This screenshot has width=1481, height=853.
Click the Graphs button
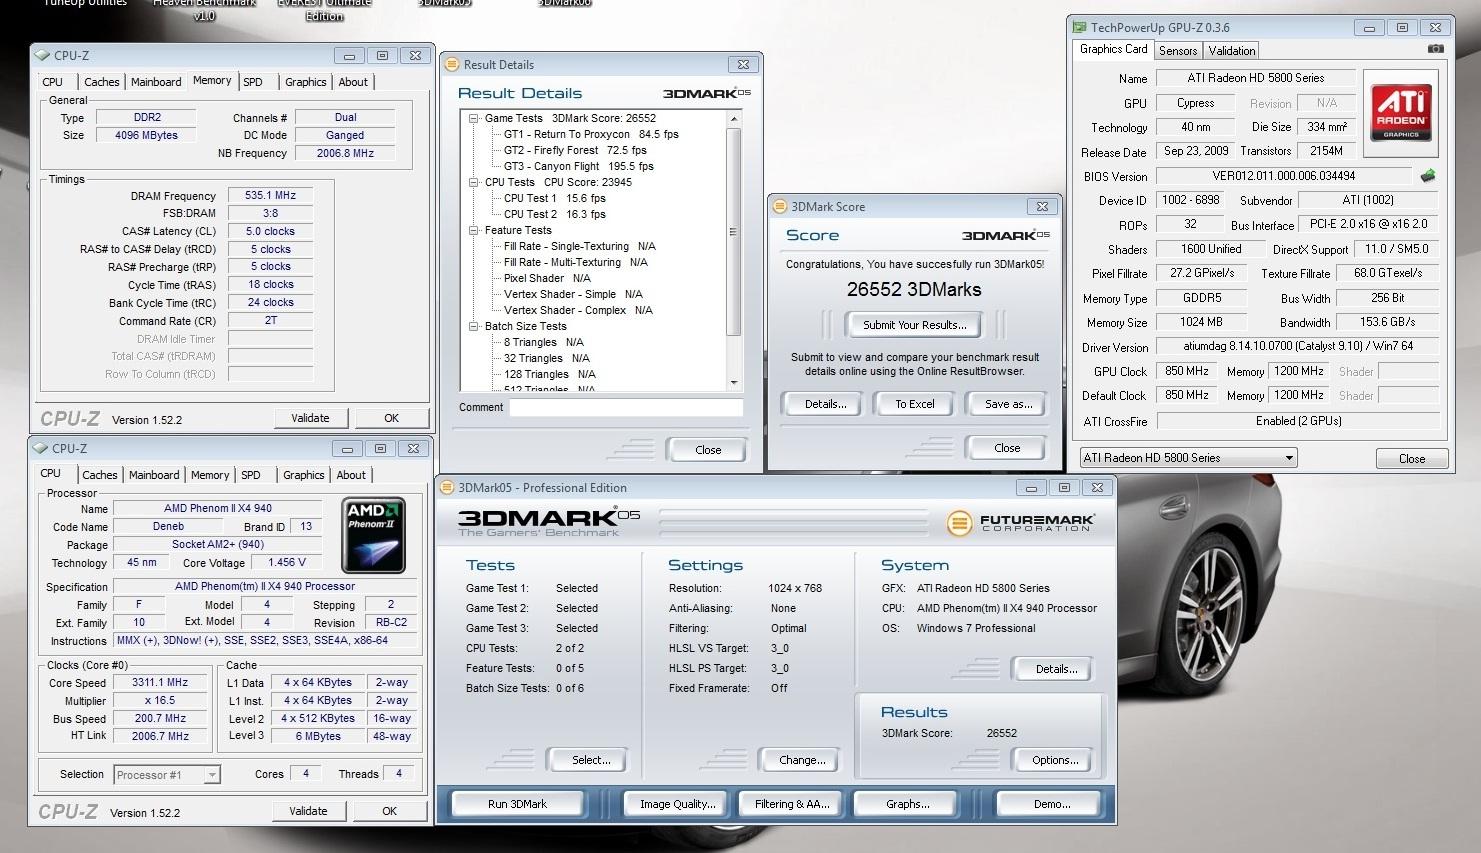908,804
